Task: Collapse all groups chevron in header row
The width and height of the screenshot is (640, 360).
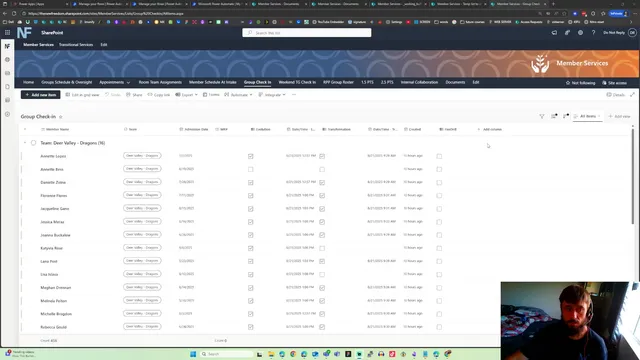Action: tap(25, 129)
